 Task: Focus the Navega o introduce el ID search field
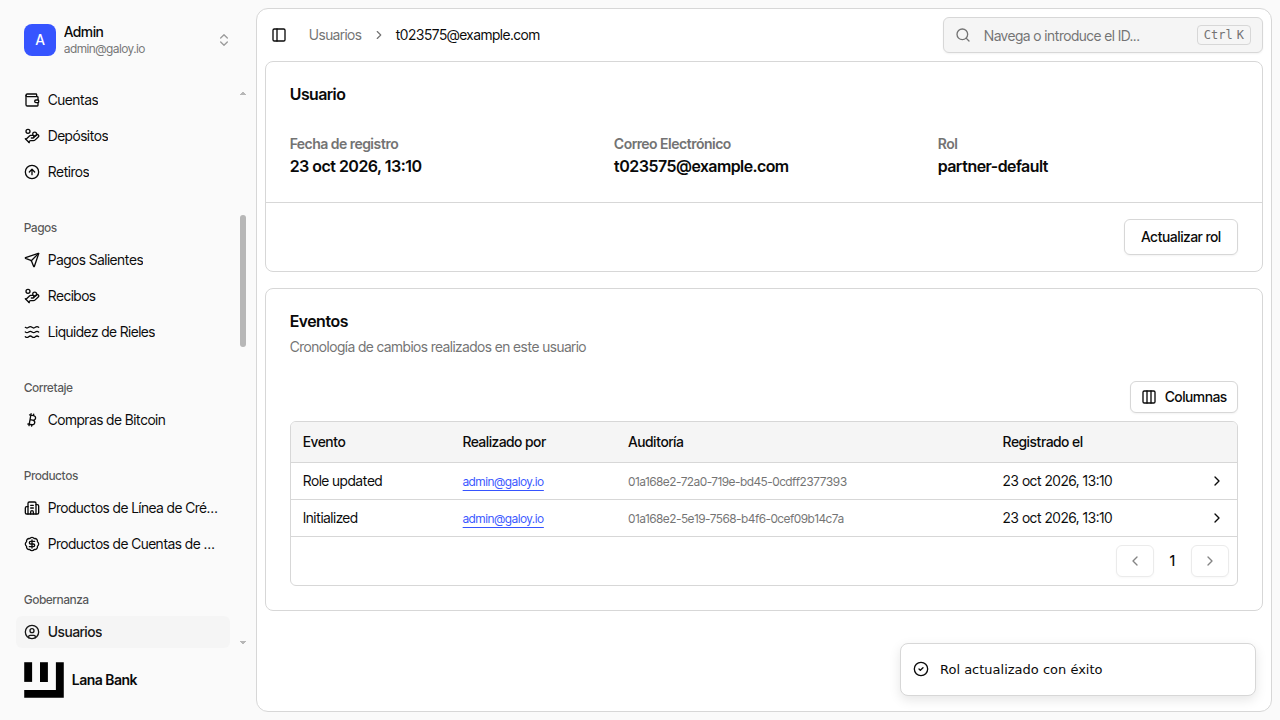(x=1101, y=35)
